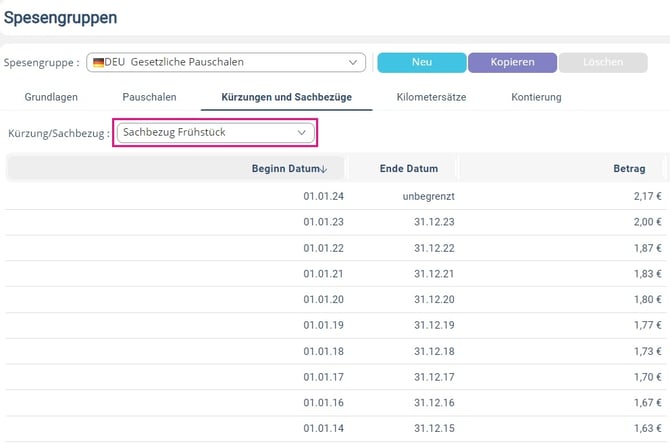Click the greyed-out Löschen button
Viewport: 670px width, 444px height.
pyautogui.click(x=603, y=62)
